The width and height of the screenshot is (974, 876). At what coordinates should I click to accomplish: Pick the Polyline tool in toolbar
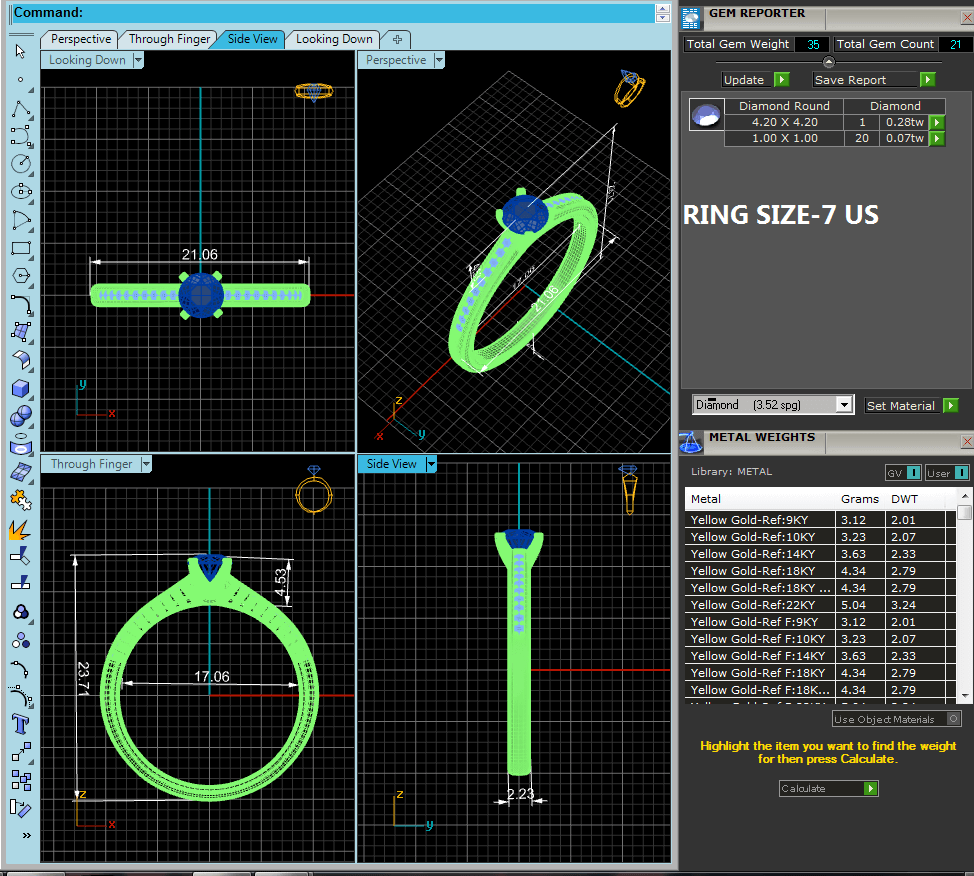(x=21, y=108)
